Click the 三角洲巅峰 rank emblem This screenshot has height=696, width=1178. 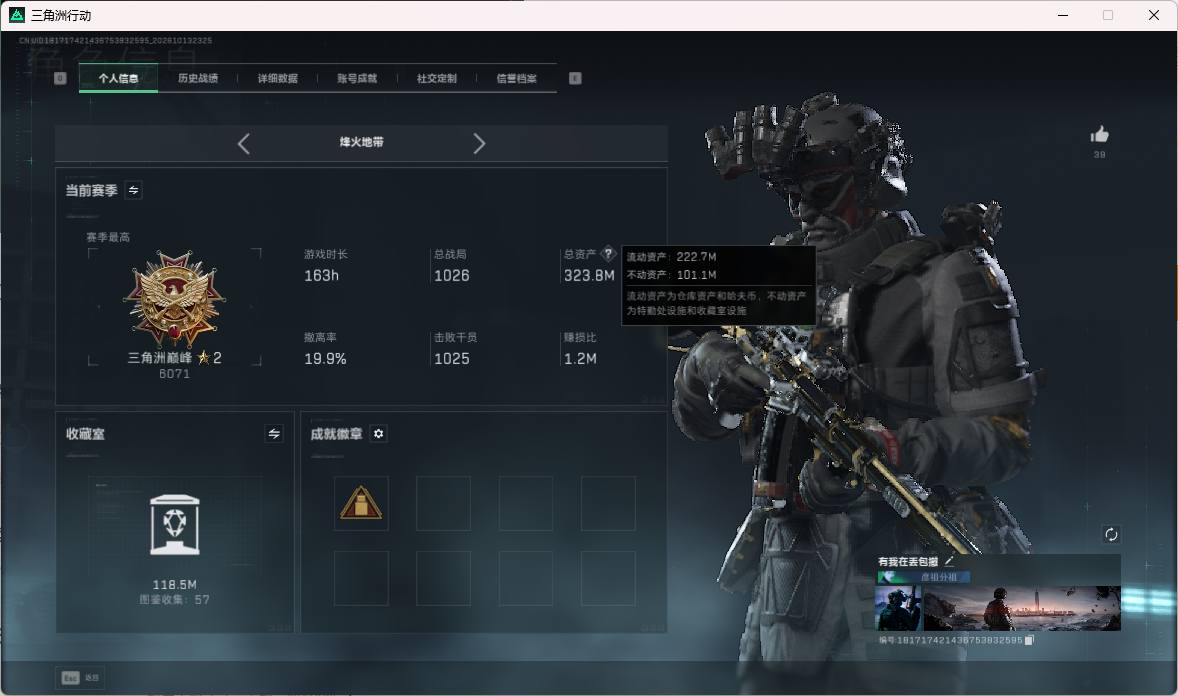pyautogui.click(x=174, y=298)
